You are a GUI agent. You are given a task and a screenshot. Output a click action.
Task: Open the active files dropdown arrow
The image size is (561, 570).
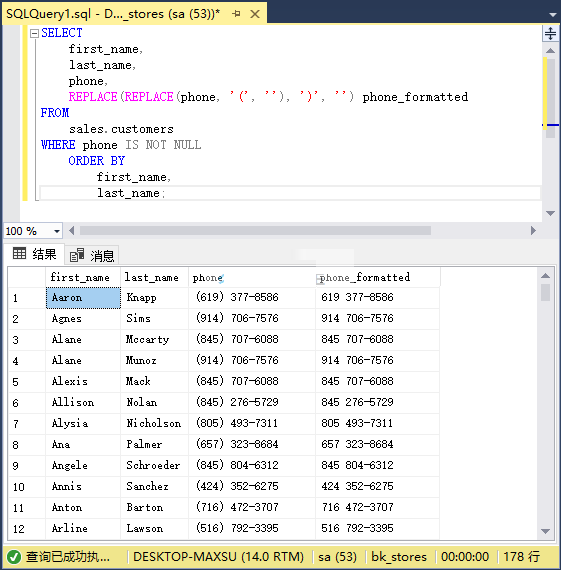pyautogui.click(x=553, y=15)
